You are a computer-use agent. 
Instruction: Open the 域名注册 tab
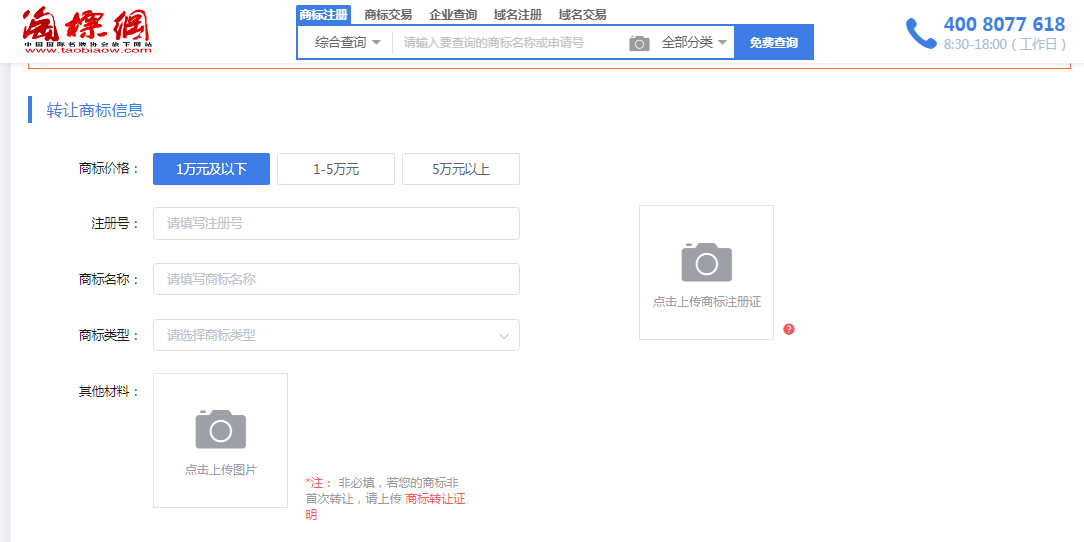(x=518, y=15)
